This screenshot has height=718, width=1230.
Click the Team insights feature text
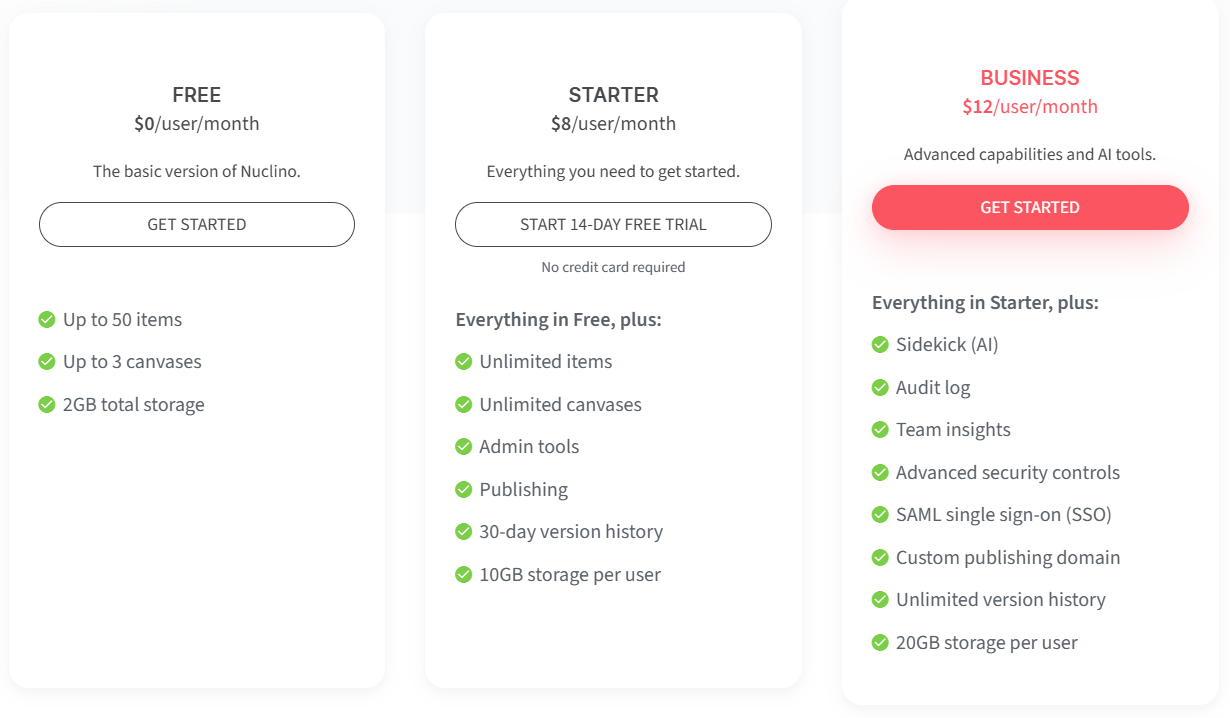point(953,430)
